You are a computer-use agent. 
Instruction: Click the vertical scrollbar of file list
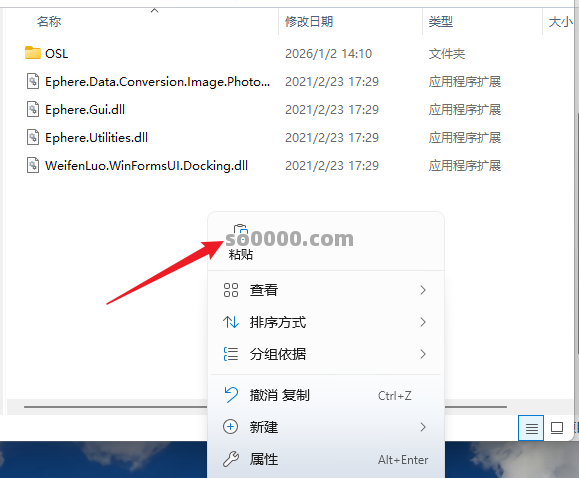click(x=577, y=232)
